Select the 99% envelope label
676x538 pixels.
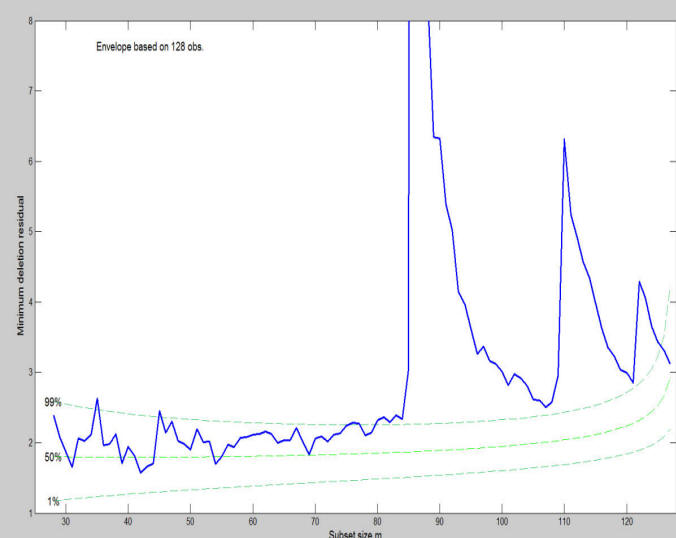pos(53,402)
